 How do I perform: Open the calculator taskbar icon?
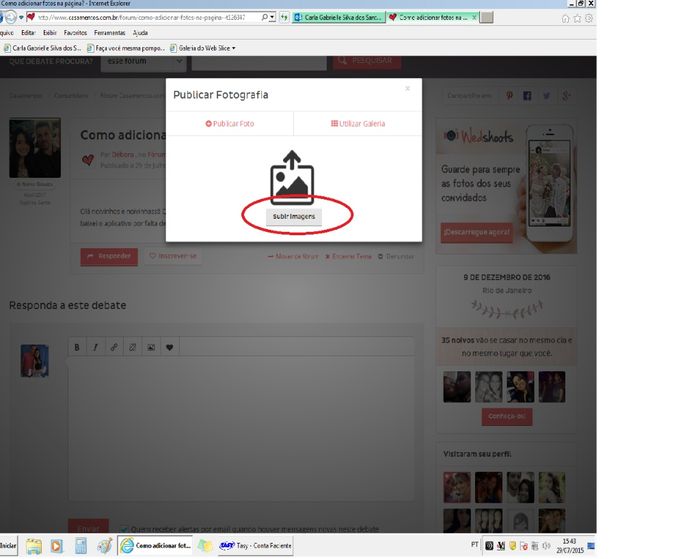(x=81, y=546)
